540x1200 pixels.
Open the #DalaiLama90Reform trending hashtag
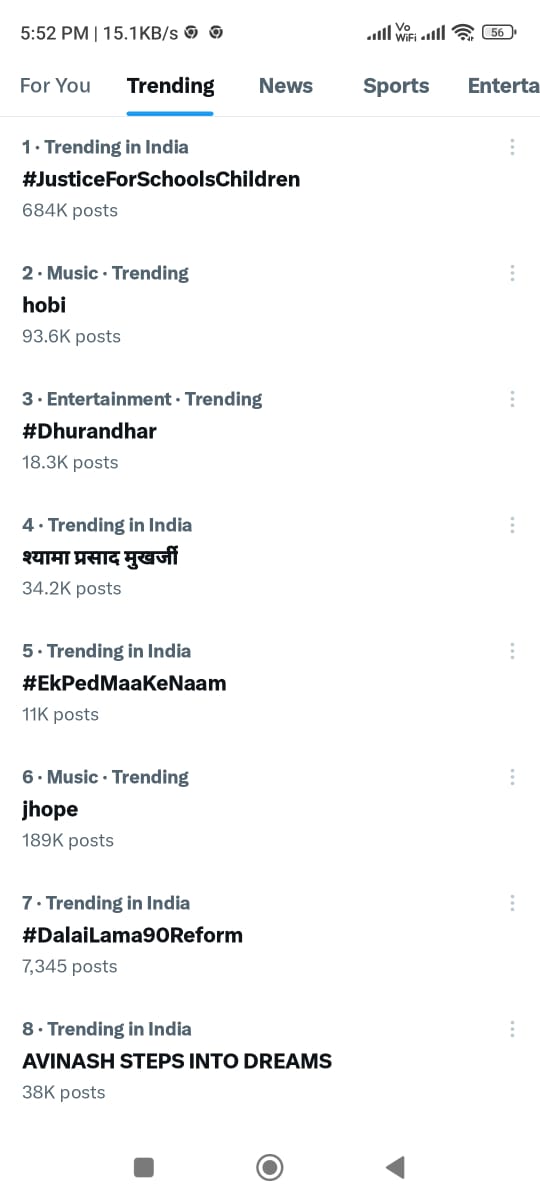132,935
